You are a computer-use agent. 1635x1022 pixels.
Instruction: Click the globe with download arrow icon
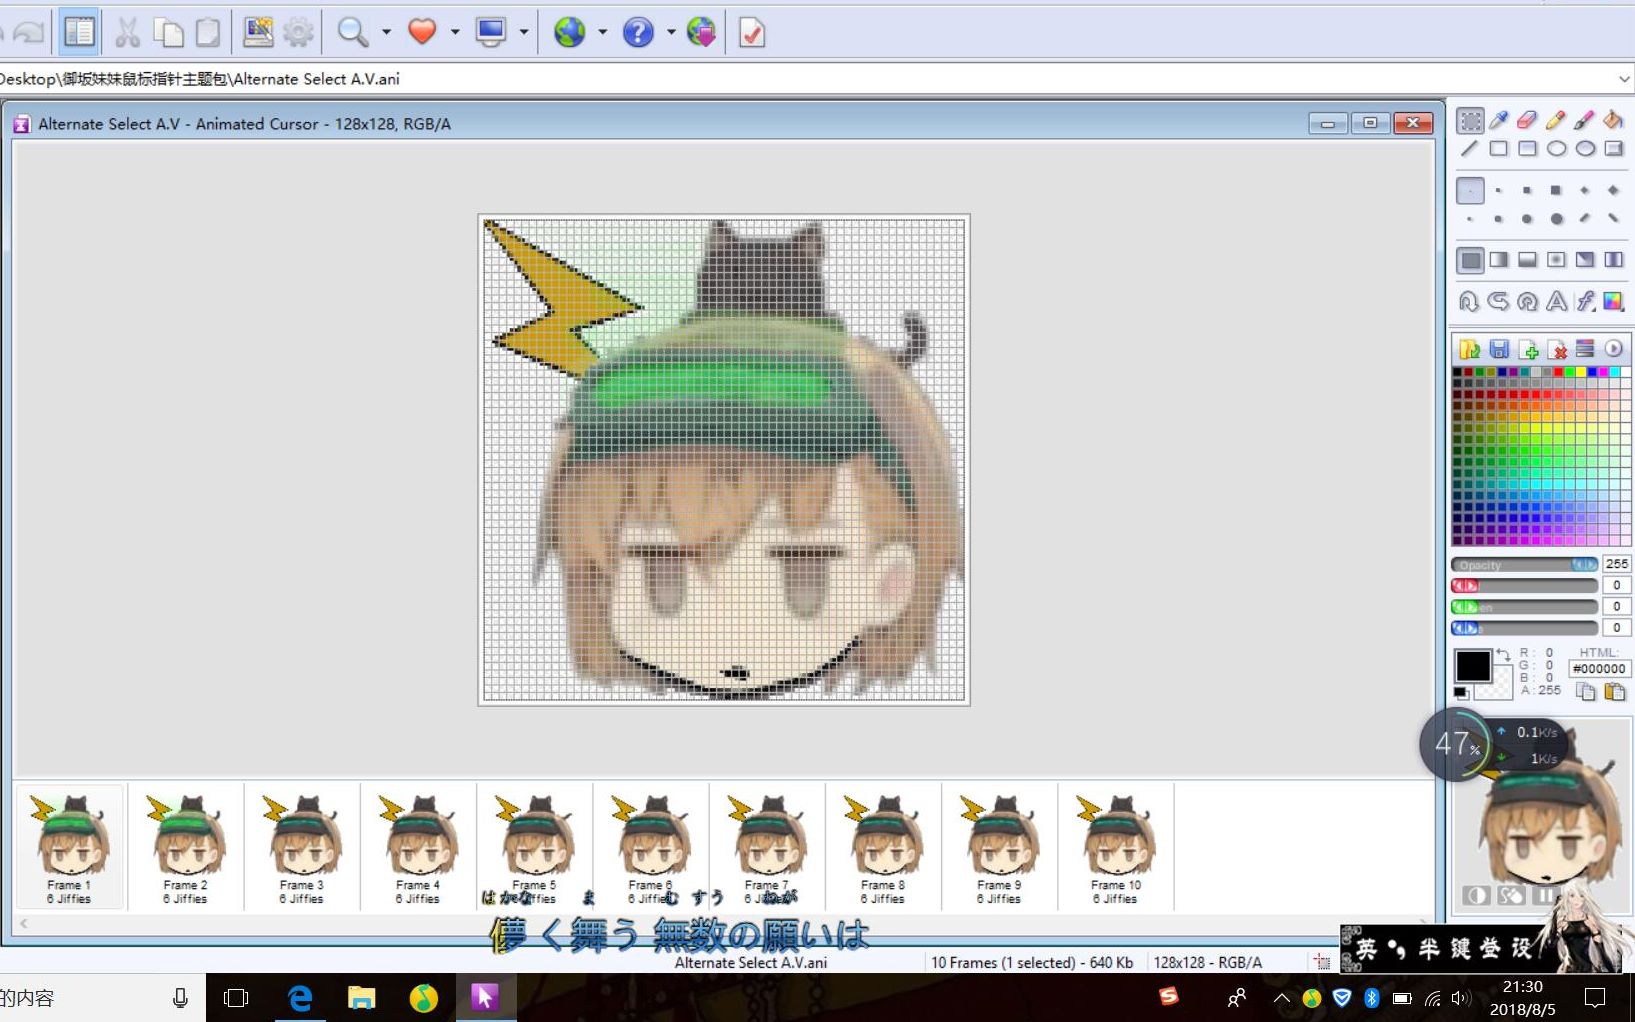[702, 33]
